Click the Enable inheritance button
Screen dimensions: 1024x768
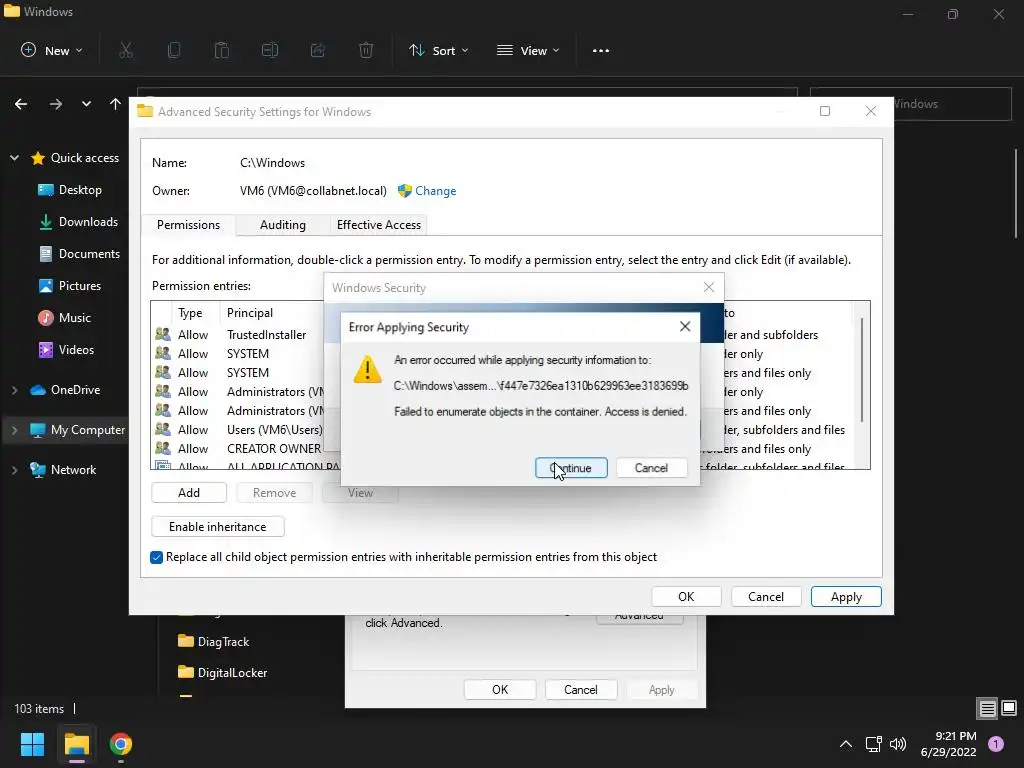[x=217, y=526]
